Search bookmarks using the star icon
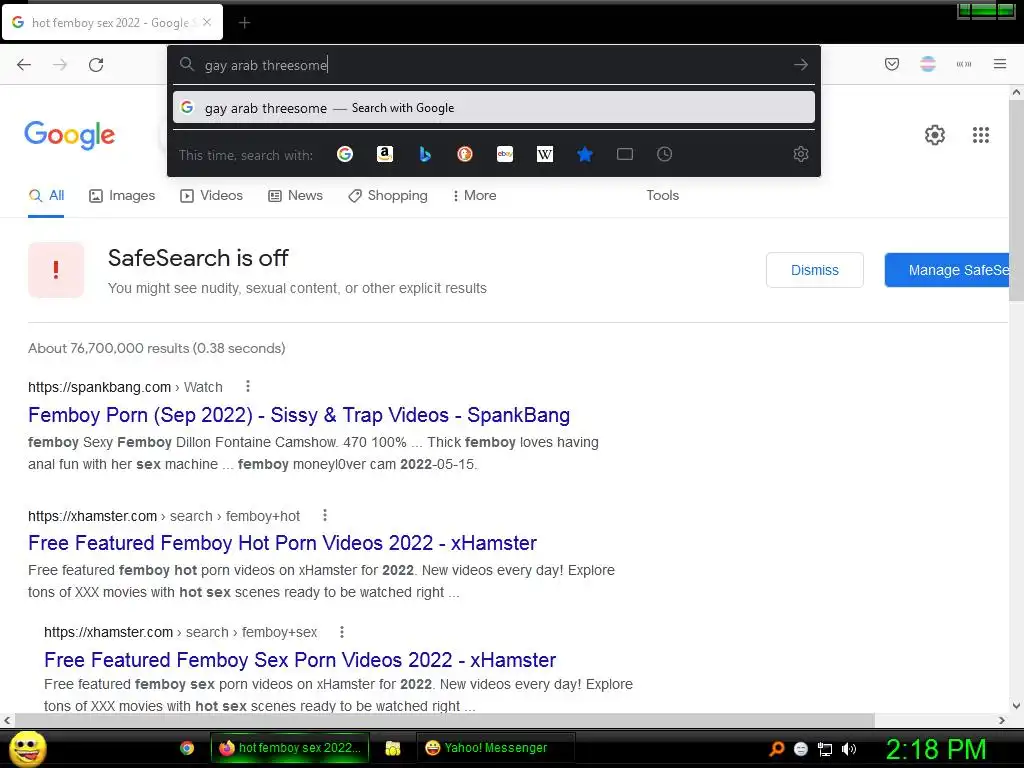This screenshot has height=768, width=1024. 584,154
